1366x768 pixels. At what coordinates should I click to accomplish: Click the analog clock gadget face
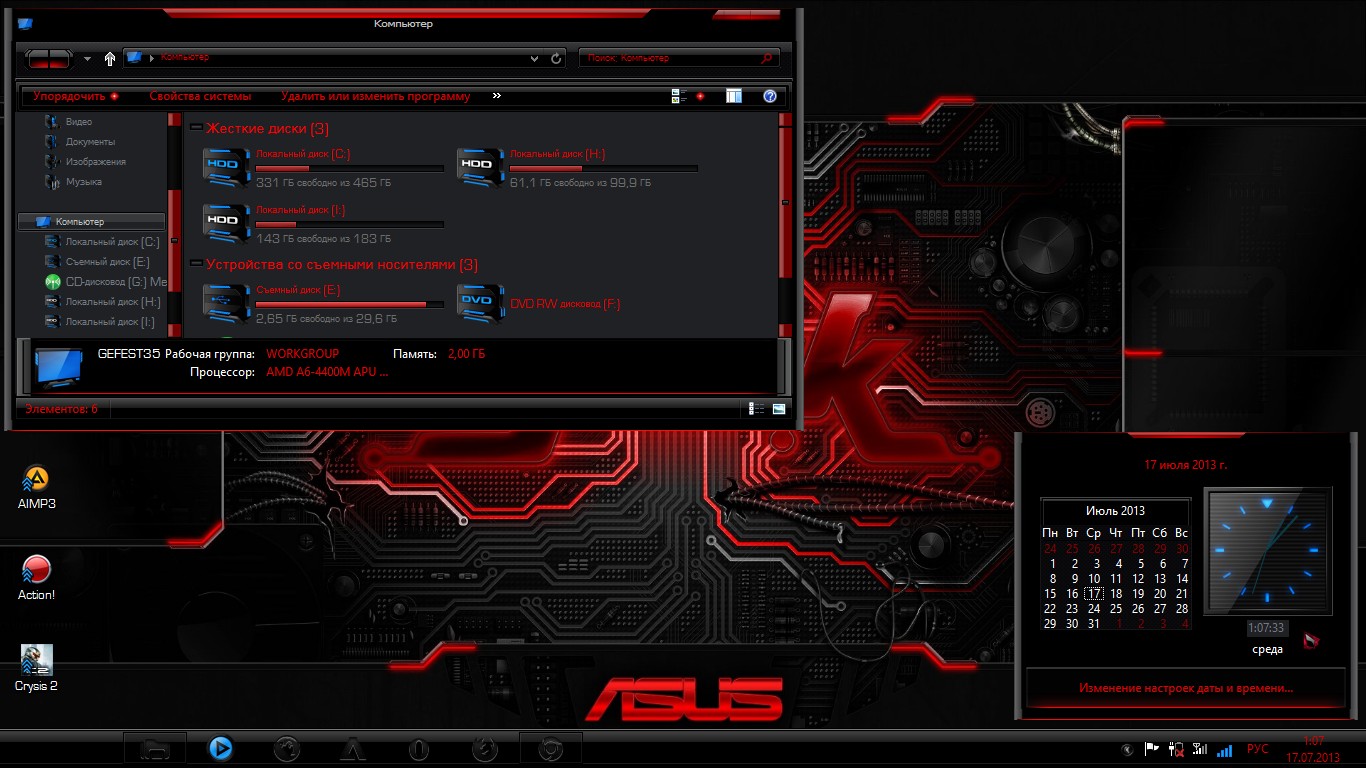pos(1268,551)
